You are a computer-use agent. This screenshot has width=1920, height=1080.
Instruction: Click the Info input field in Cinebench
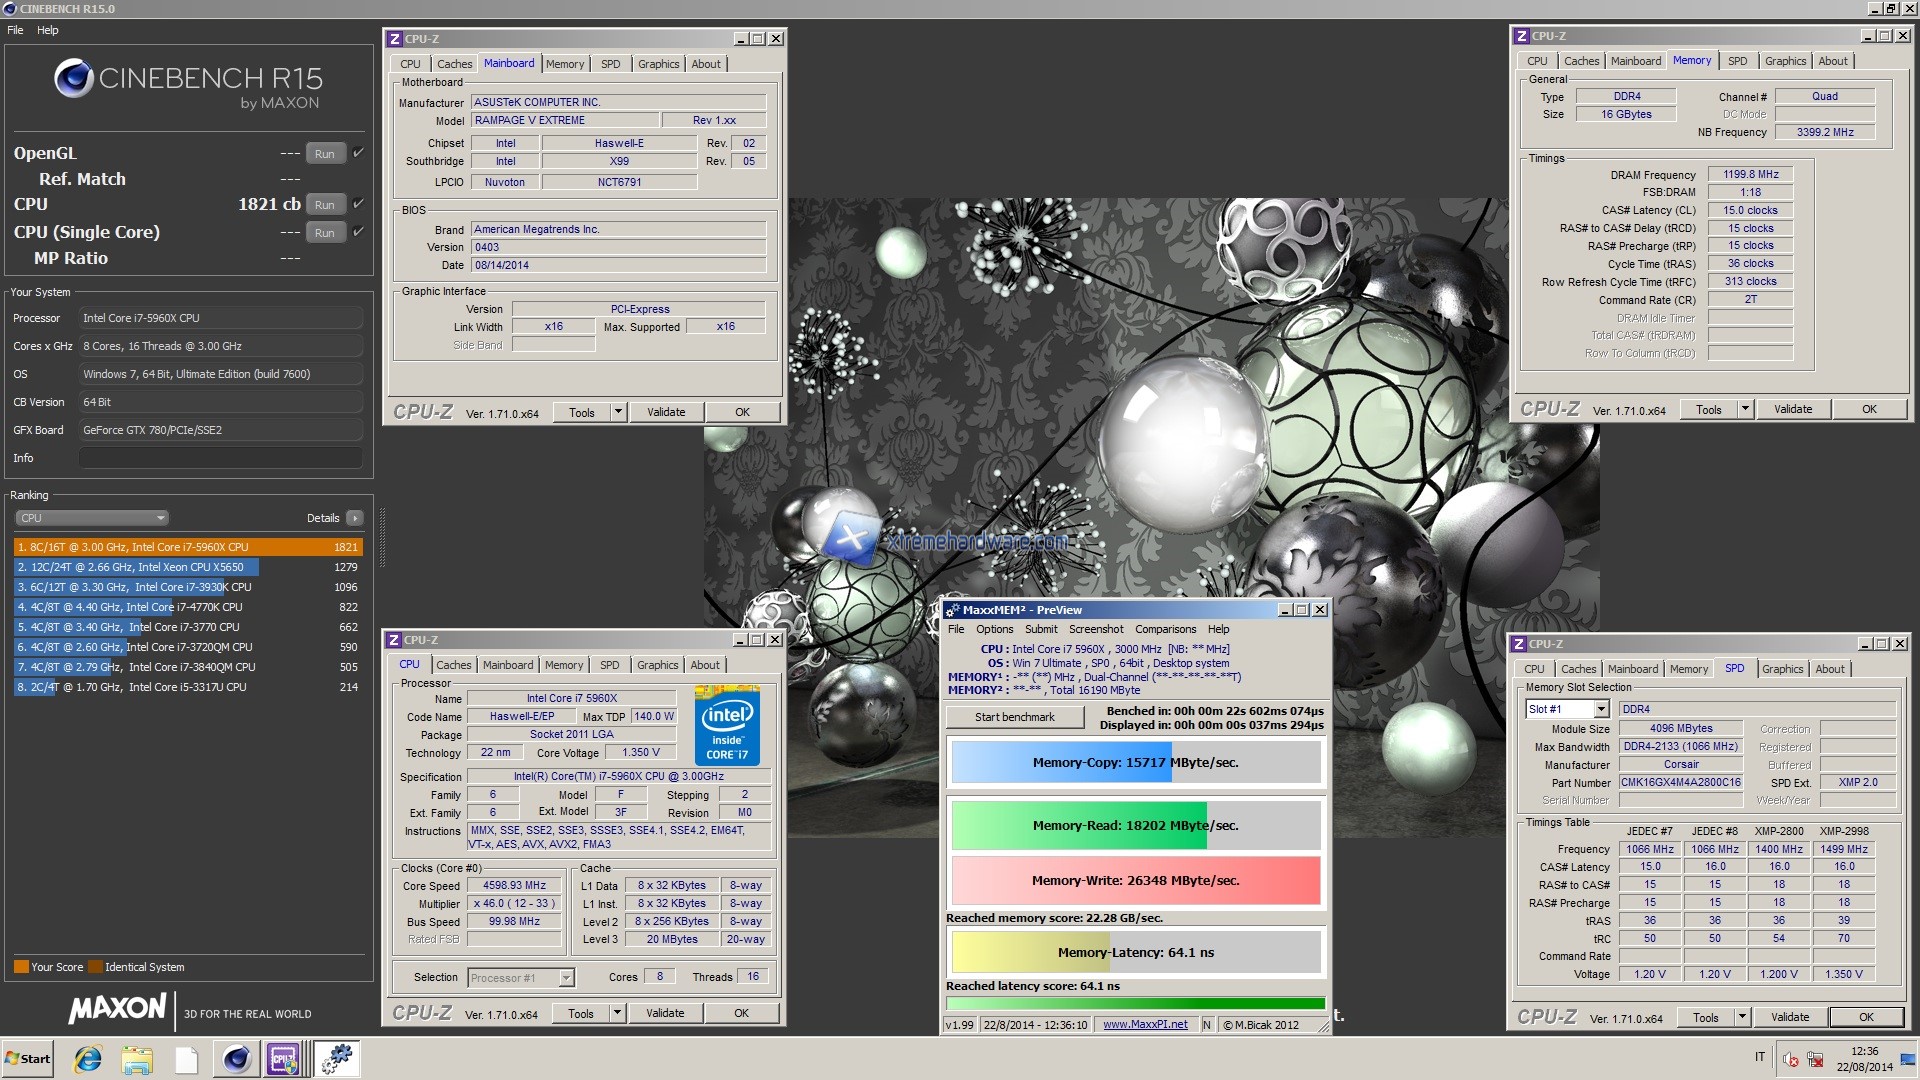coord(220,458)
